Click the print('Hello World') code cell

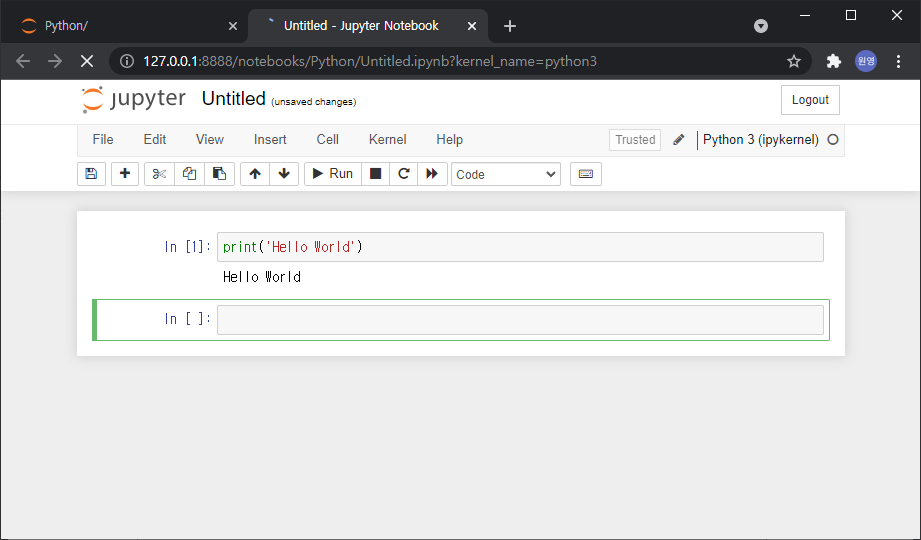(x=520, y=247)
